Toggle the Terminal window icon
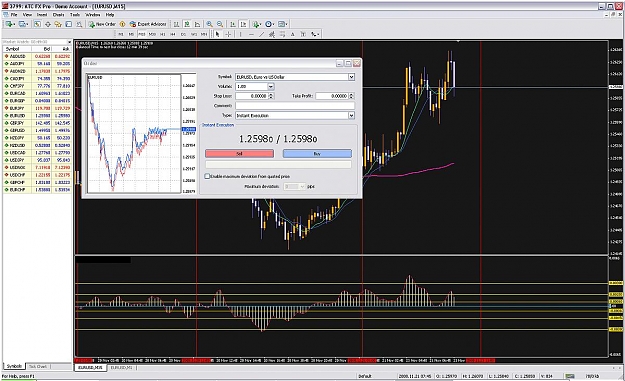 click(x=69, y=24)
